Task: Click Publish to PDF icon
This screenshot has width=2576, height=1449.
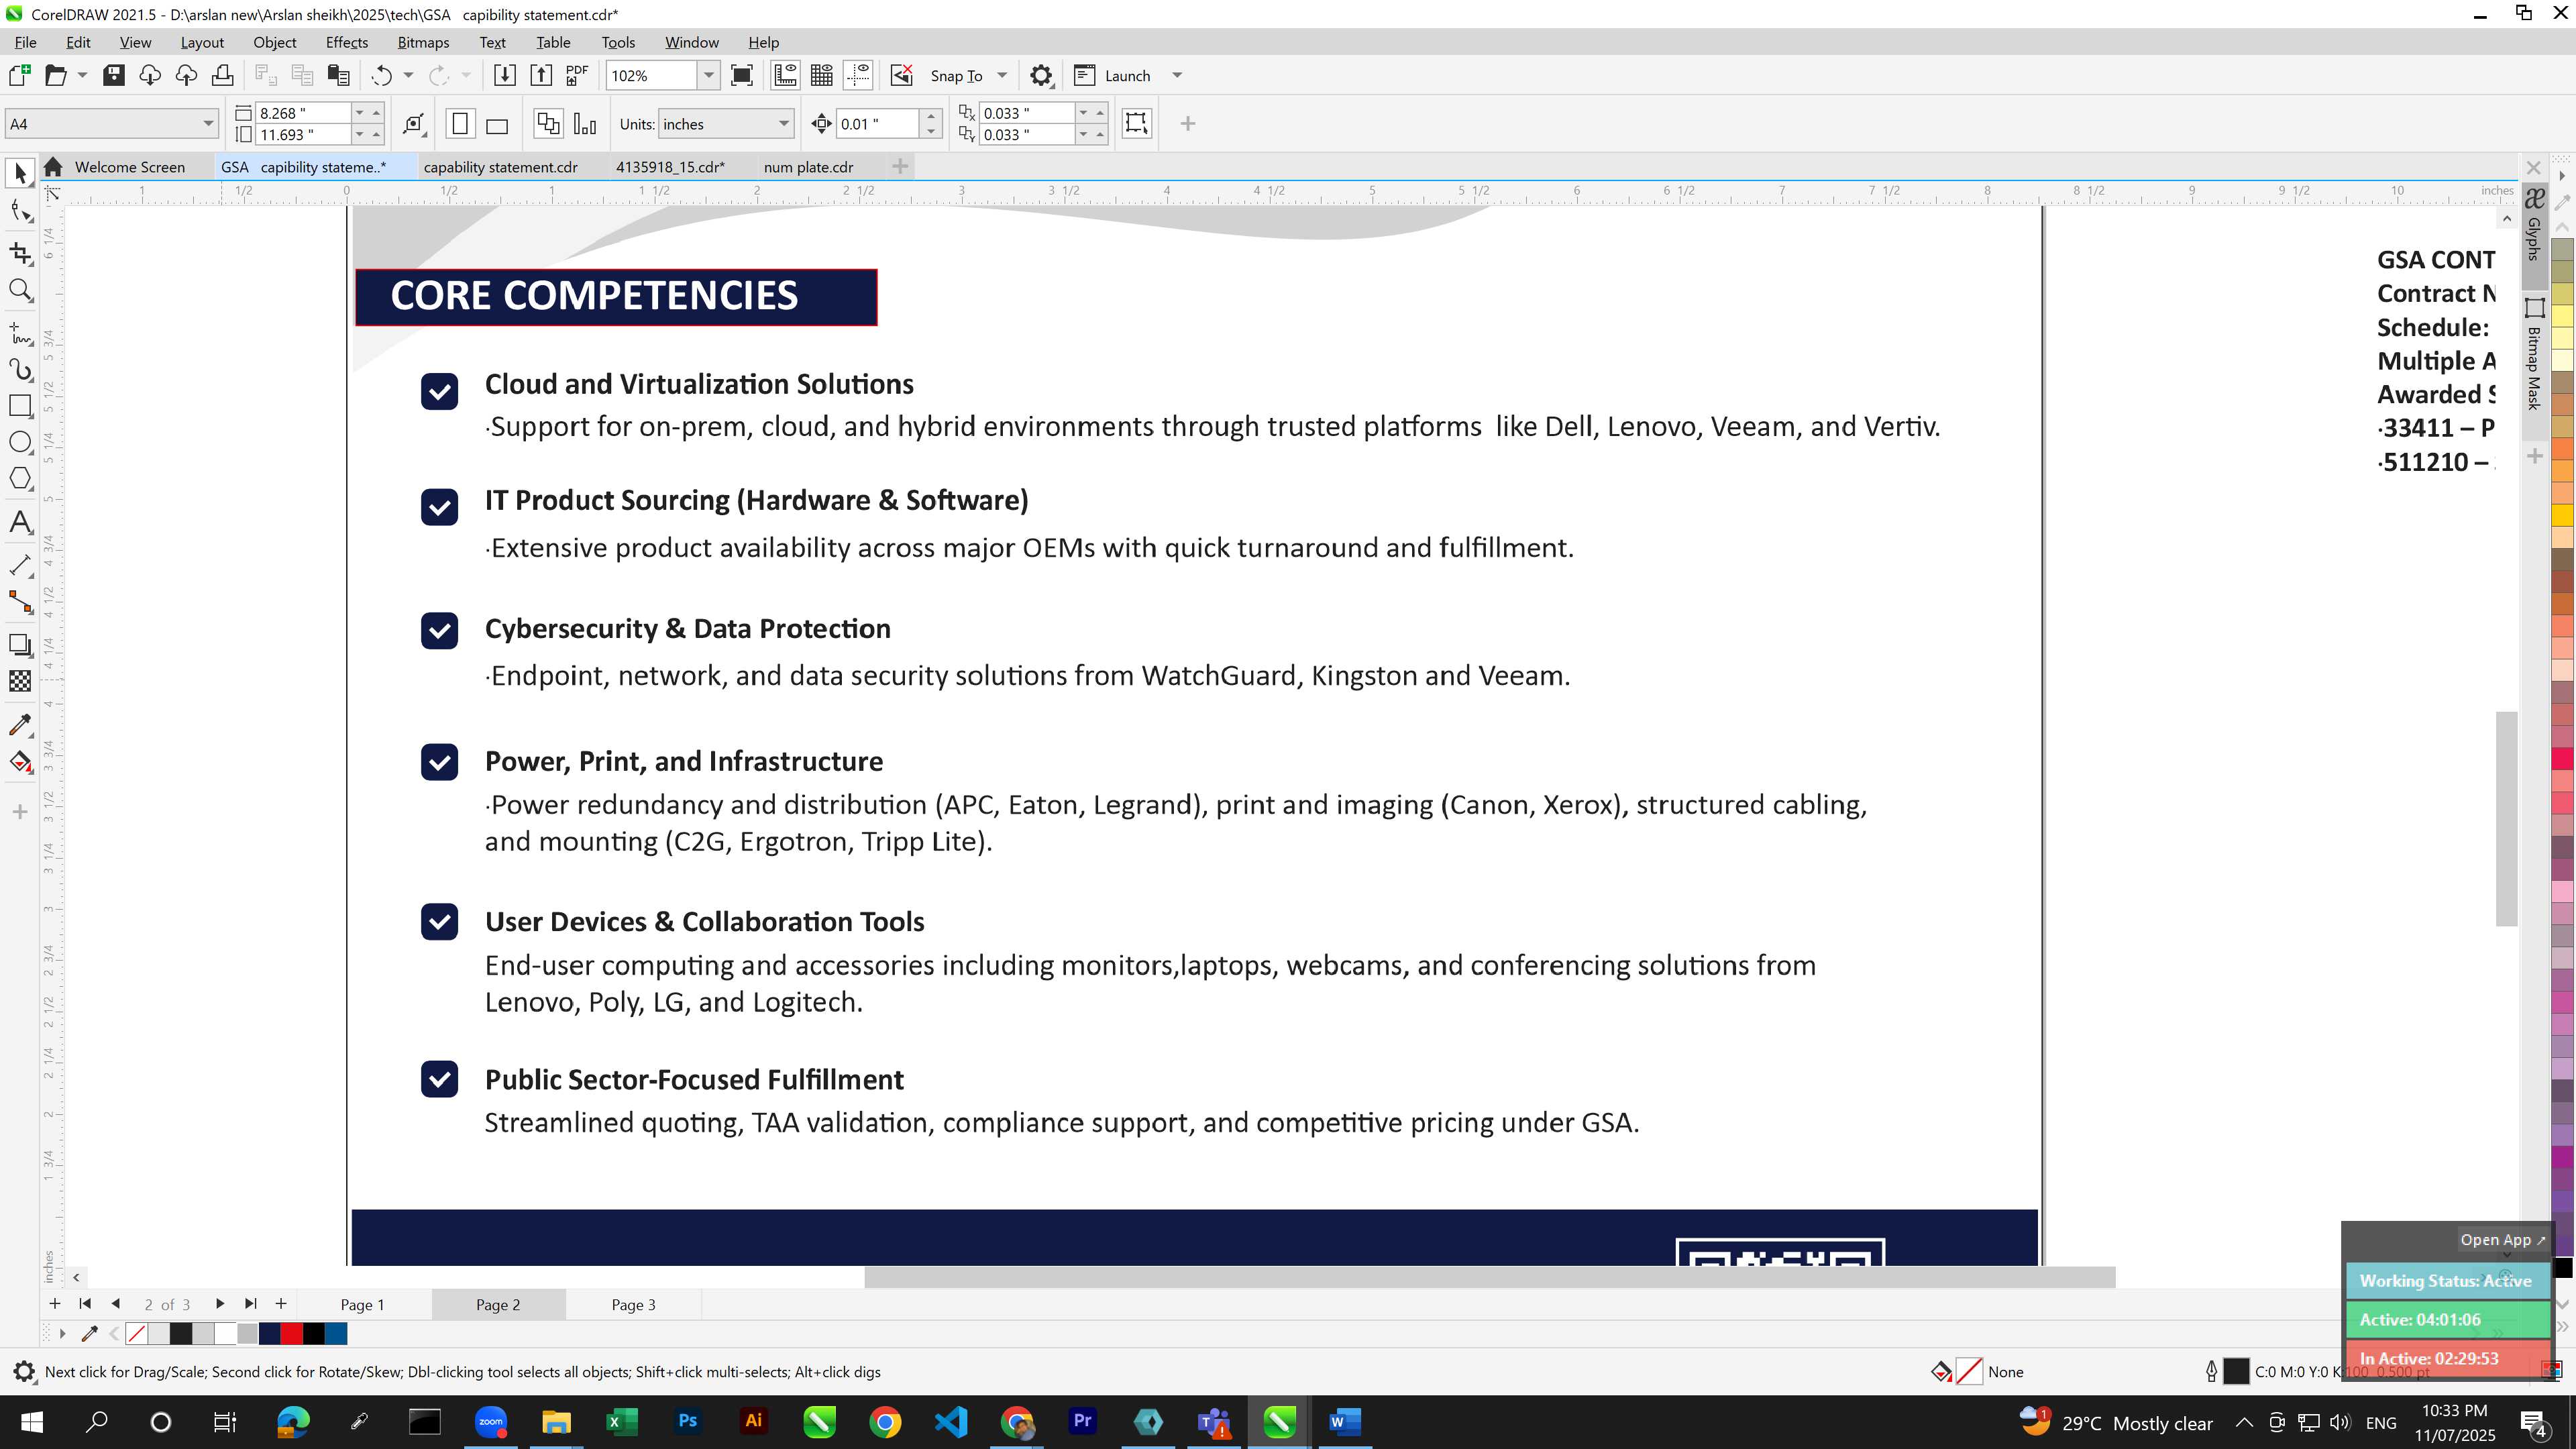Action: pos(577,75)
